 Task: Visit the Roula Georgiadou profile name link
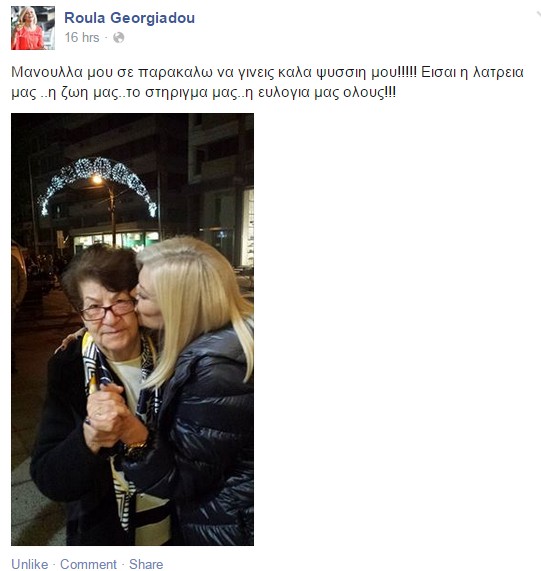[130, 18]
